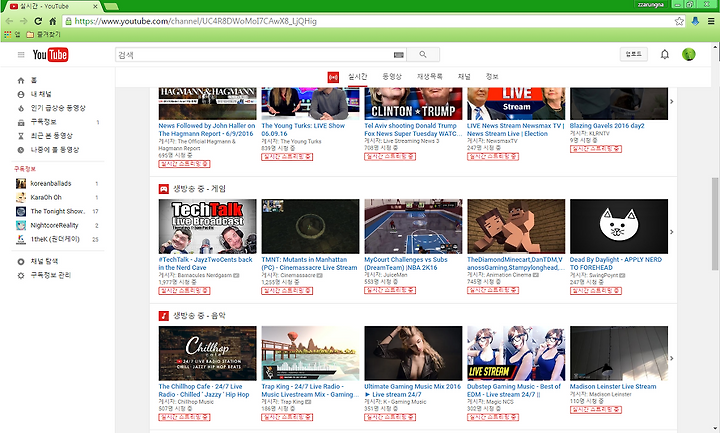Click the browser forward arrow
The image size is (720, 433).
coord(23,21)
